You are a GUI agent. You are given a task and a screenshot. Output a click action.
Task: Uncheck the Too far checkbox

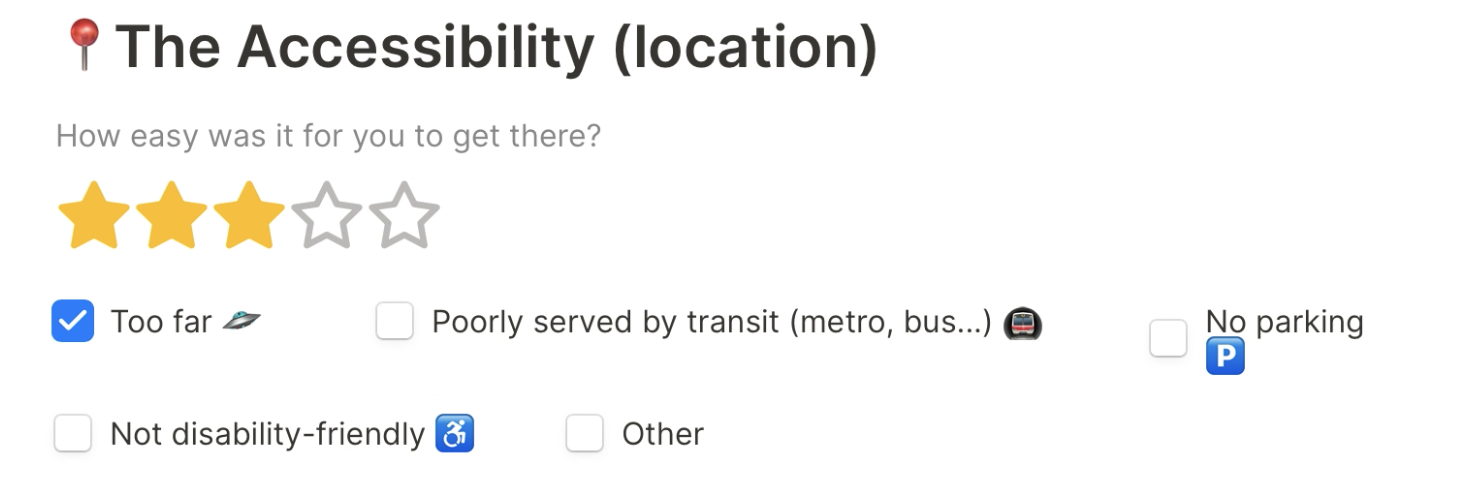click(x=73, y=322)
